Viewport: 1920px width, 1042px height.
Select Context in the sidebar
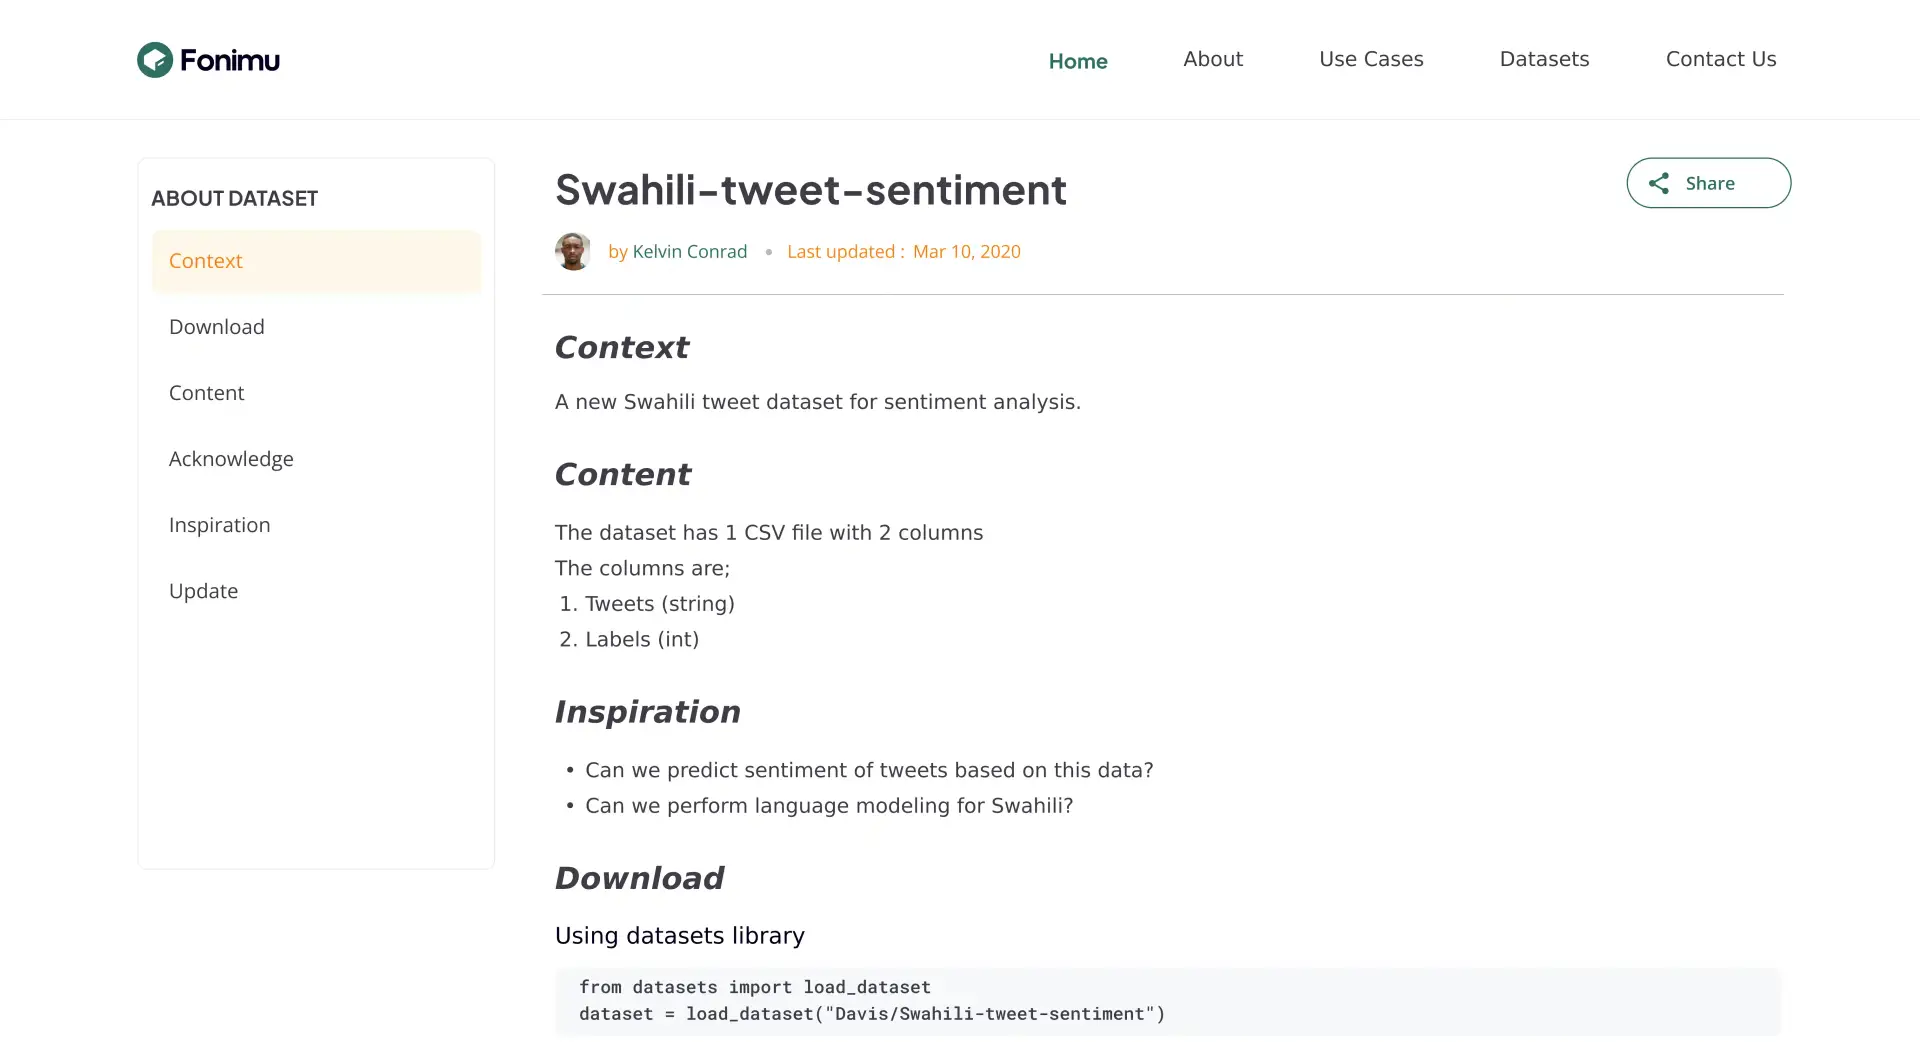(x=205, y=260)
